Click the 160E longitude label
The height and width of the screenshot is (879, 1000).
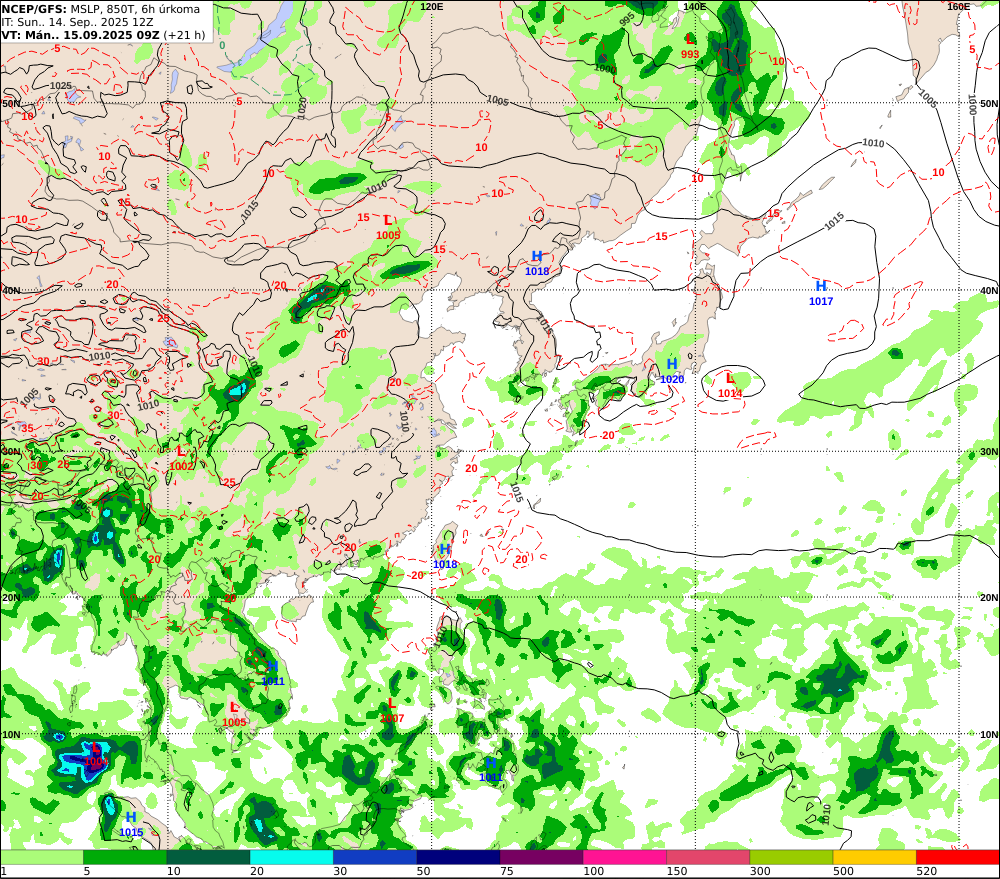coord(959,6)
